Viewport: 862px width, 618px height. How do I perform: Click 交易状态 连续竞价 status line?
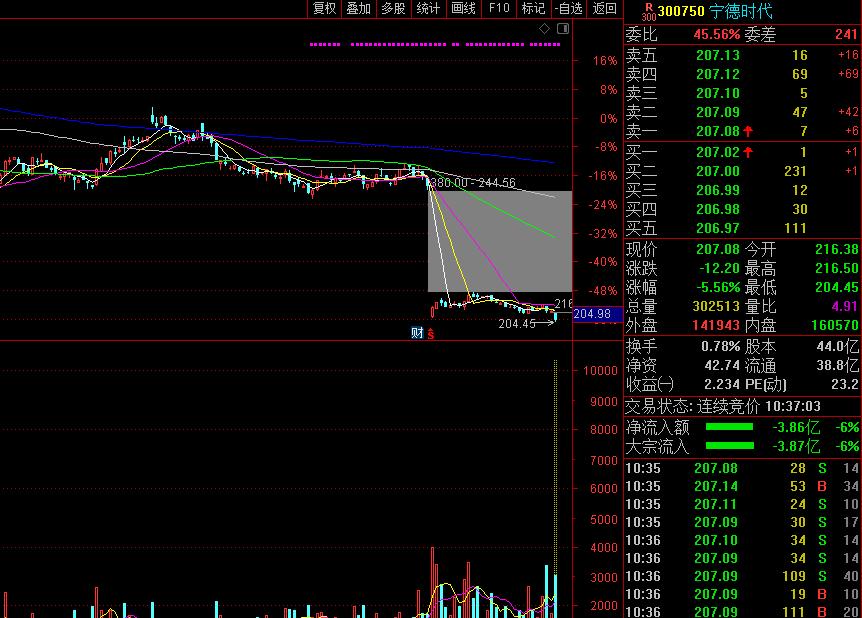(723, 407)
